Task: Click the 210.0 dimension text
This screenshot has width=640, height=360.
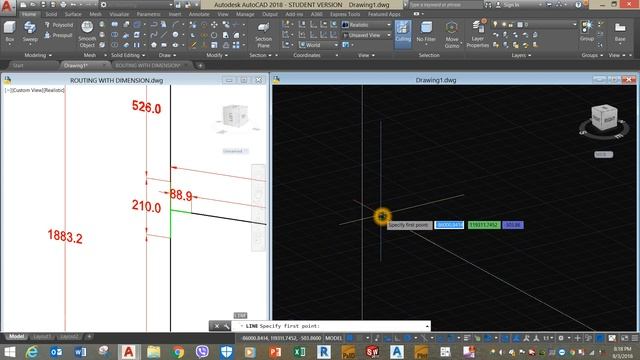Action: coord(146,206)
